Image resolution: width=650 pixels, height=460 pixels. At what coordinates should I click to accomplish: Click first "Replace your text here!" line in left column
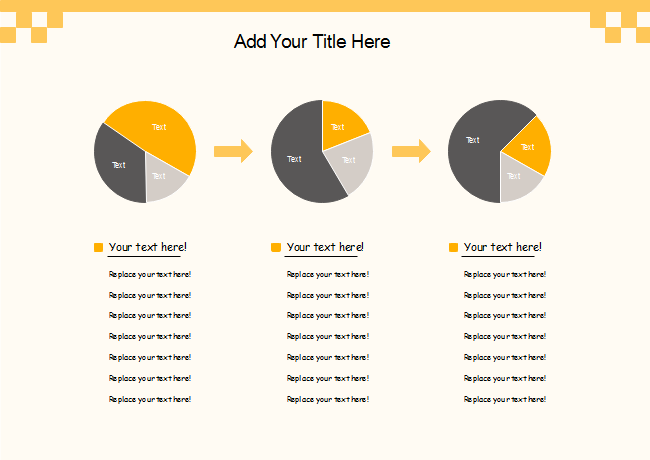point(150,274)
